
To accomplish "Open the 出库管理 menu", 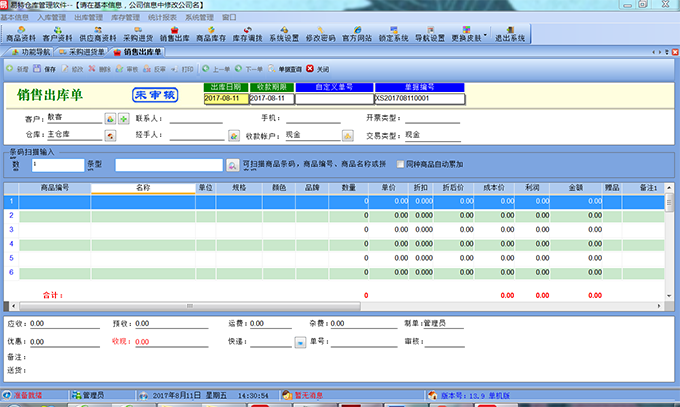I will point(88,17).
